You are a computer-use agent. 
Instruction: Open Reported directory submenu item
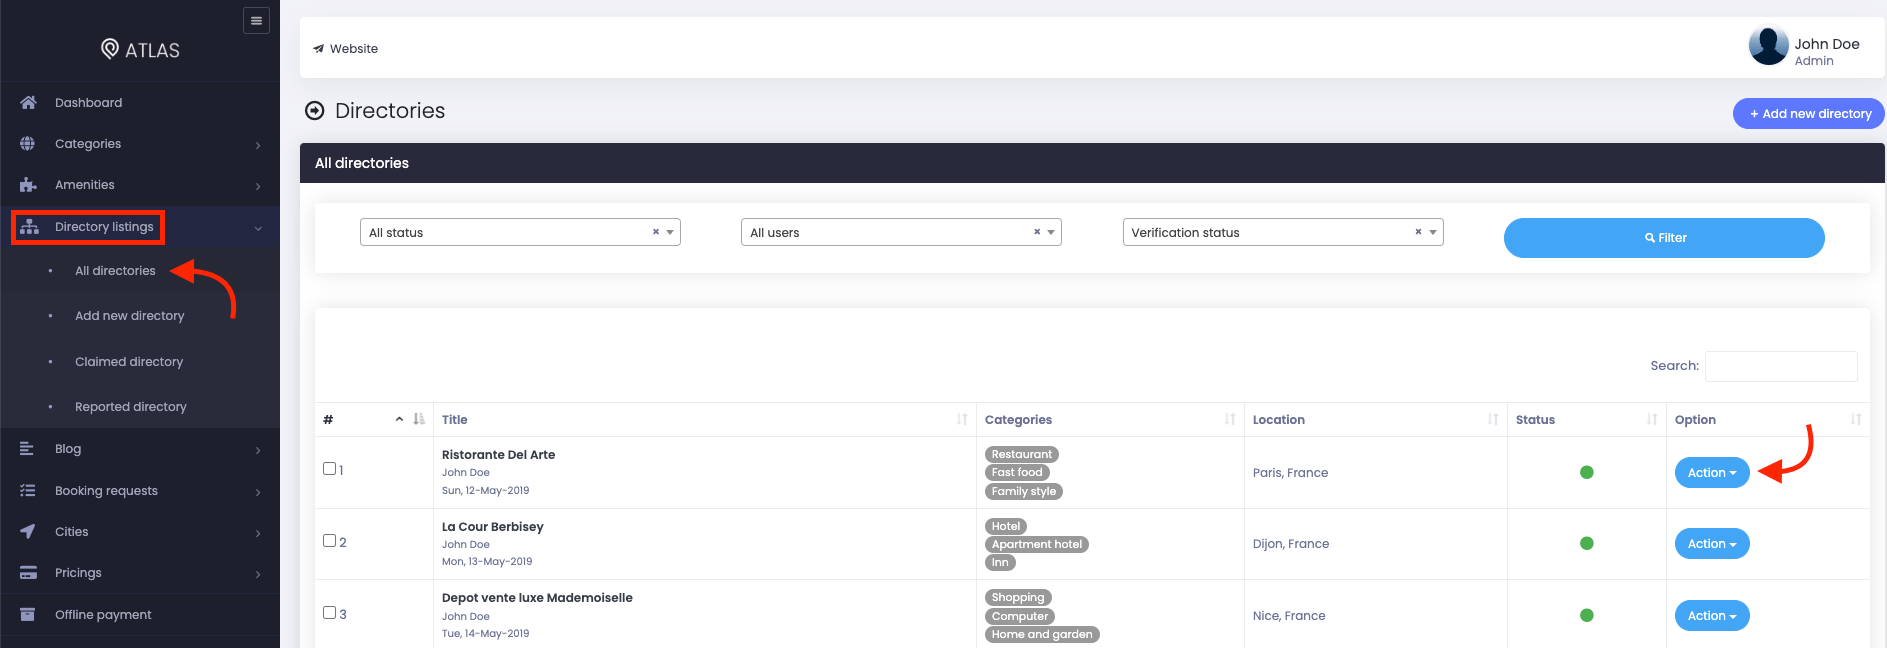pos(131,407)
